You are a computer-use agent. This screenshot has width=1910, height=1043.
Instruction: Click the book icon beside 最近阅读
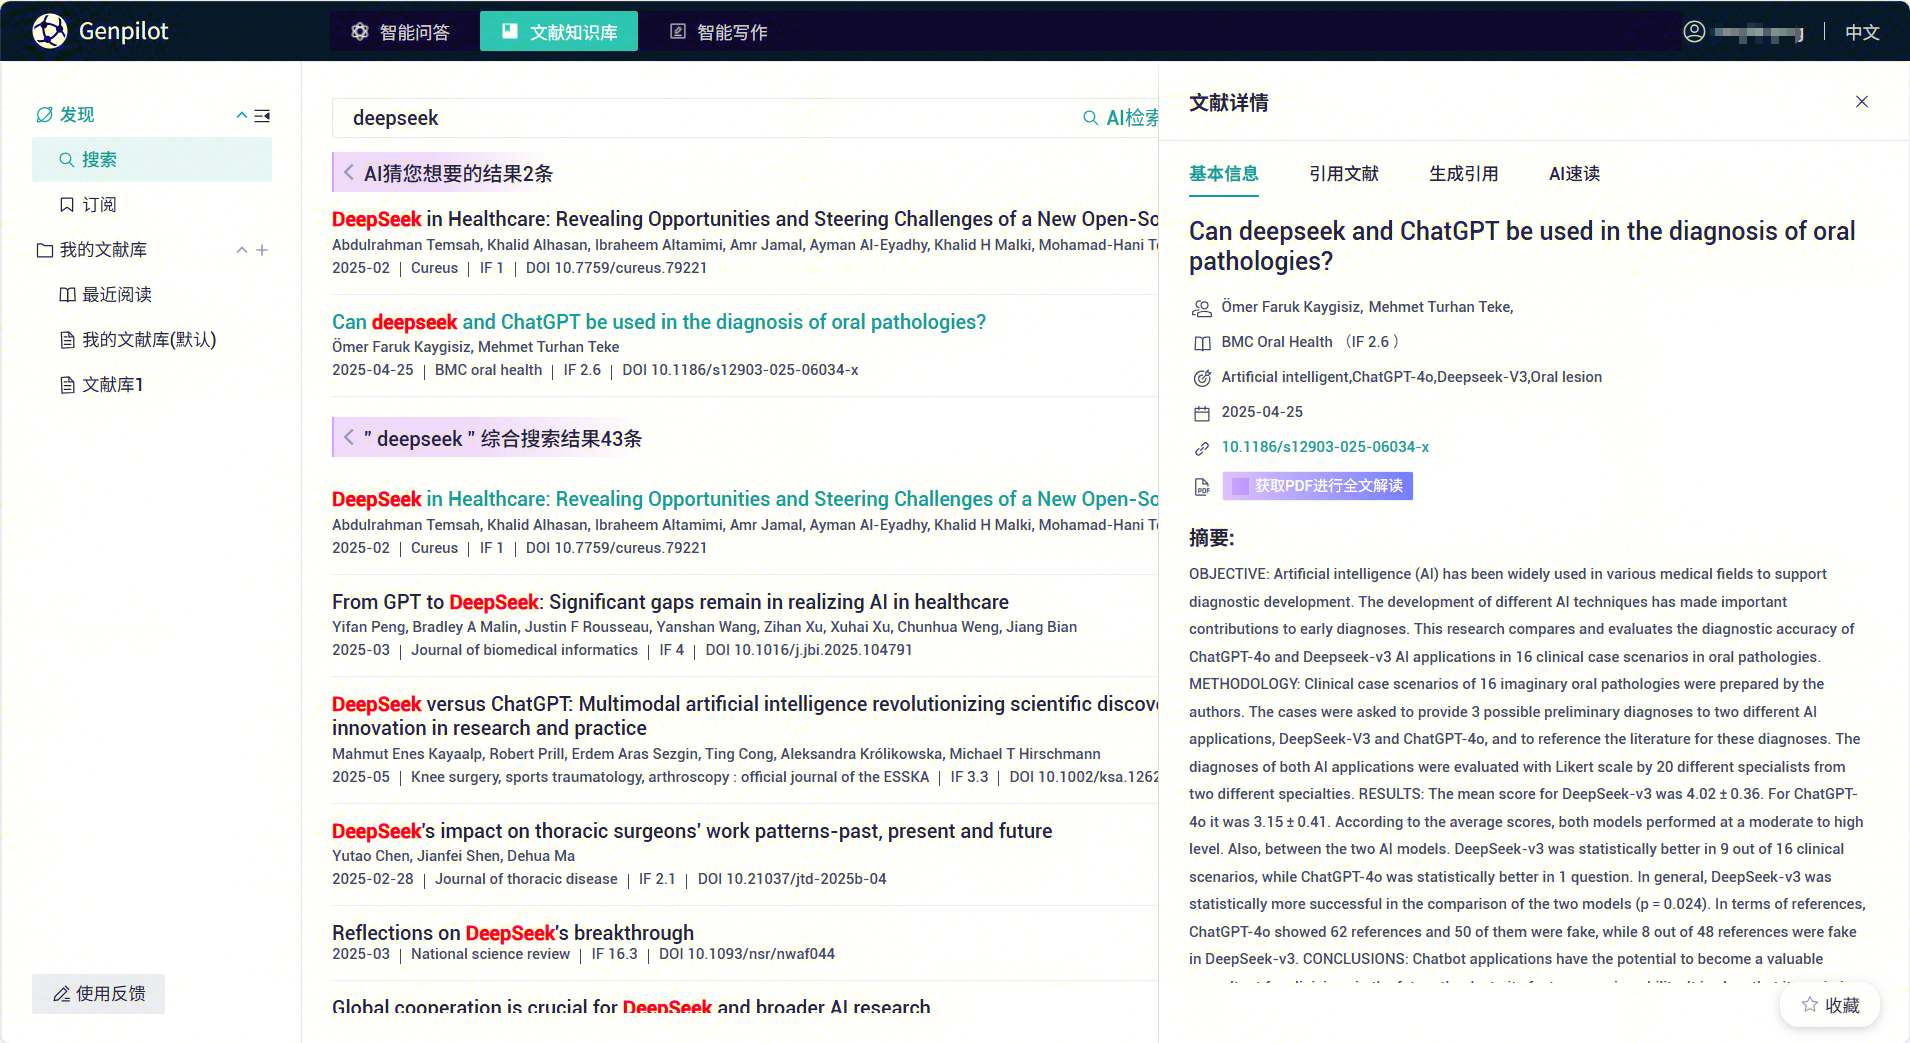point(67,295)
